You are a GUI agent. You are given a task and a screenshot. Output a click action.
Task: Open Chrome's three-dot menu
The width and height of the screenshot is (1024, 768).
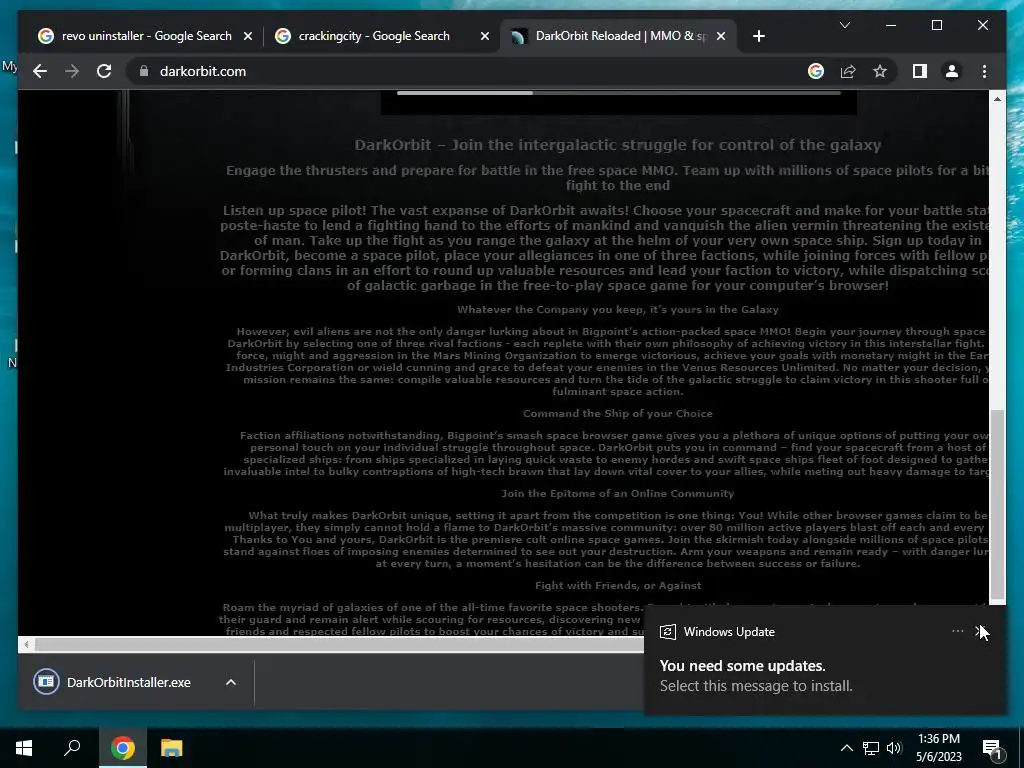coord(984,71)
